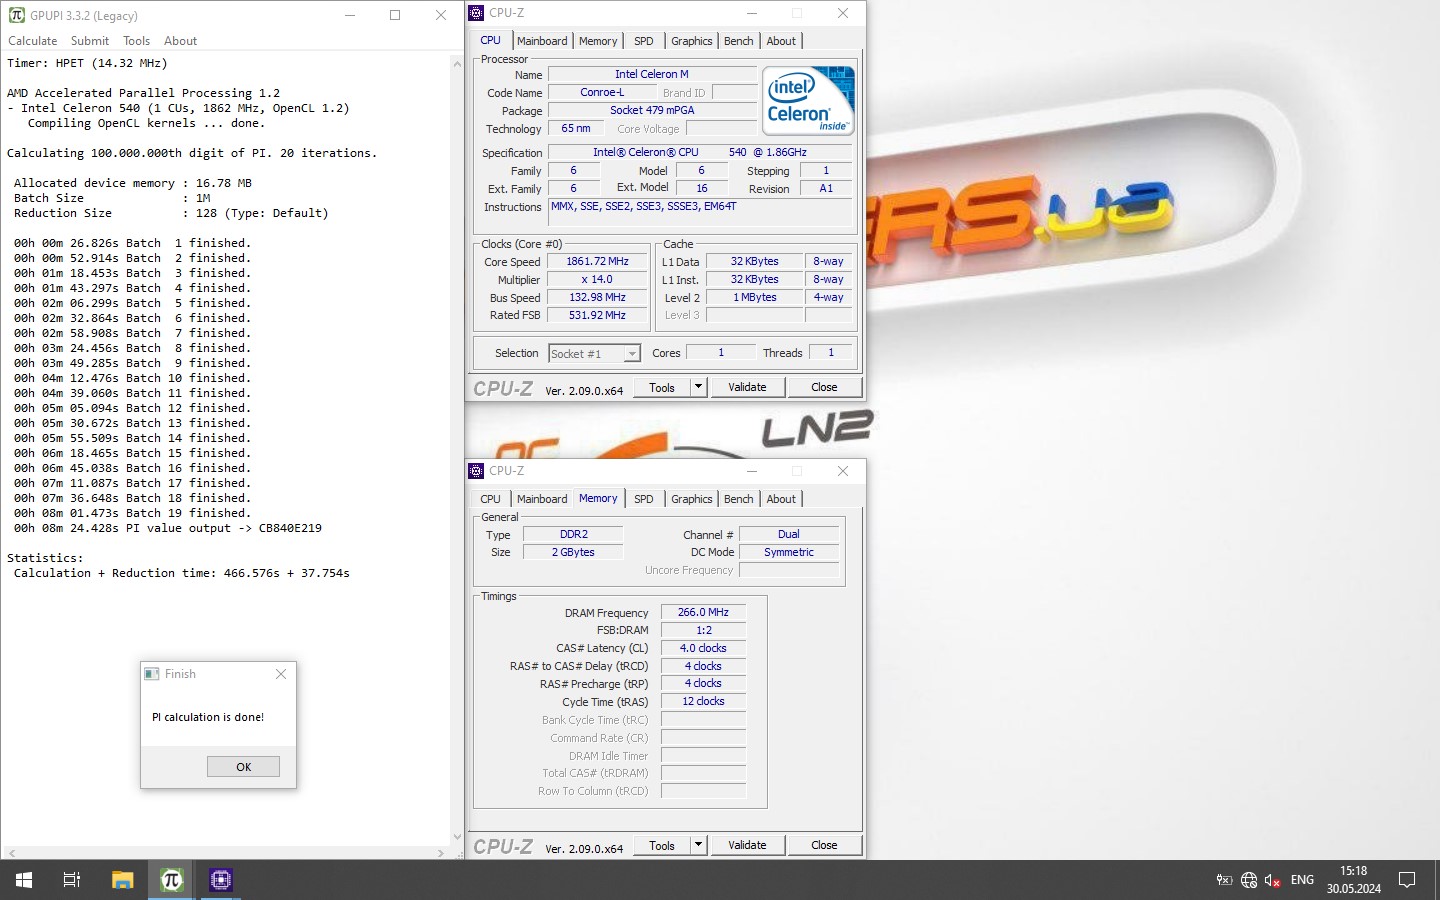
Task: Click GPUPI vertical scrollbar down arrow
Action: pyautogui.click(x=457, y=837)
